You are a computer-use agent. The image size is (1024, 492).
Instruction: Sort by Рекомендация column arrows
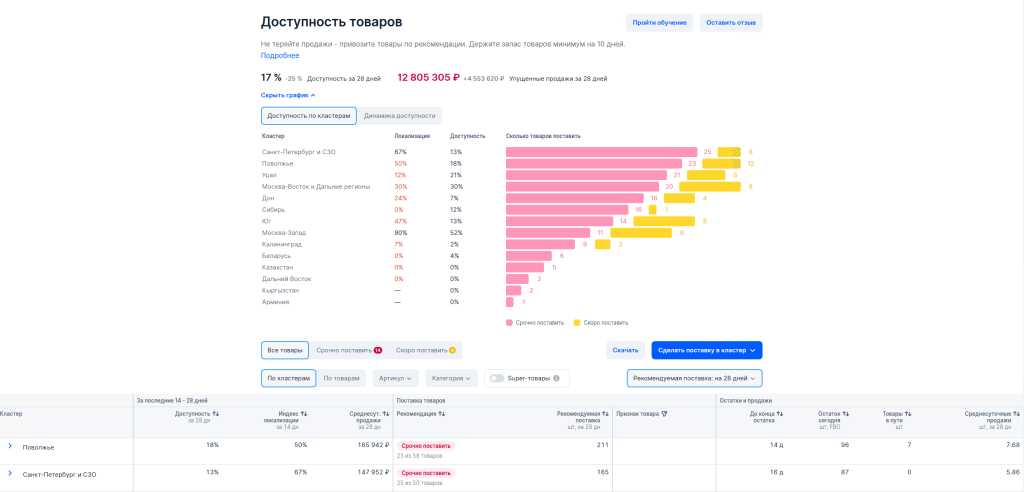tap(442, 414)
